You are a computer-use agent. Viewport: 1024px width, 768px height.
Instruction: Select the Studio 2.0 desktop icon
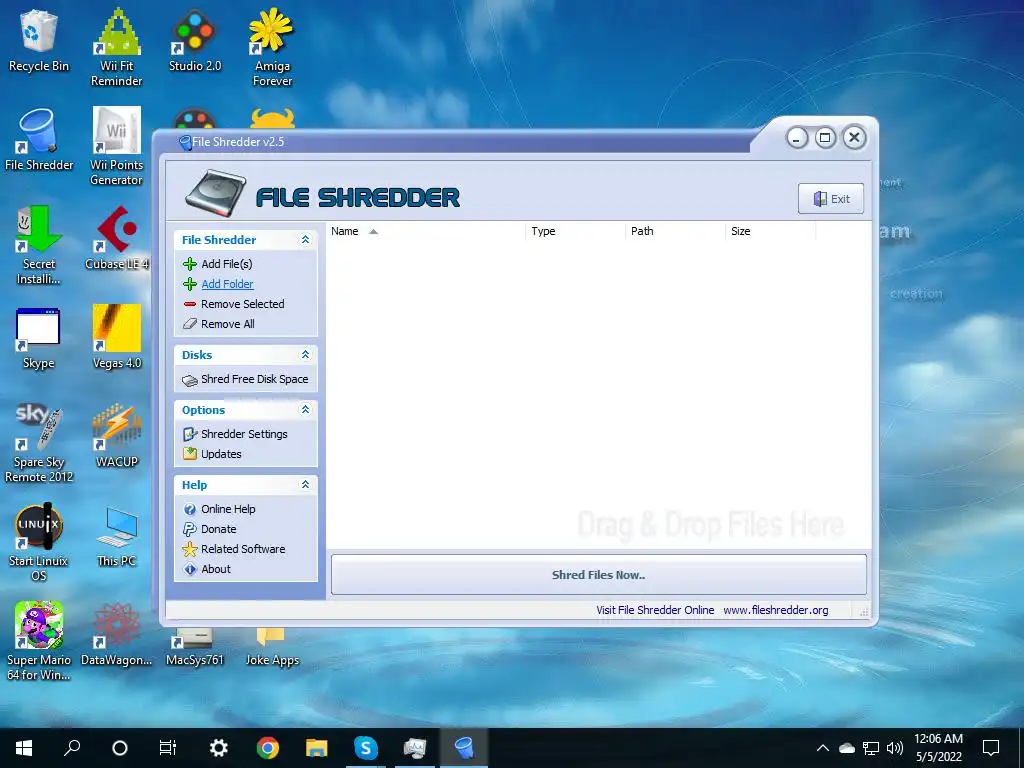[x=195, y=40]
